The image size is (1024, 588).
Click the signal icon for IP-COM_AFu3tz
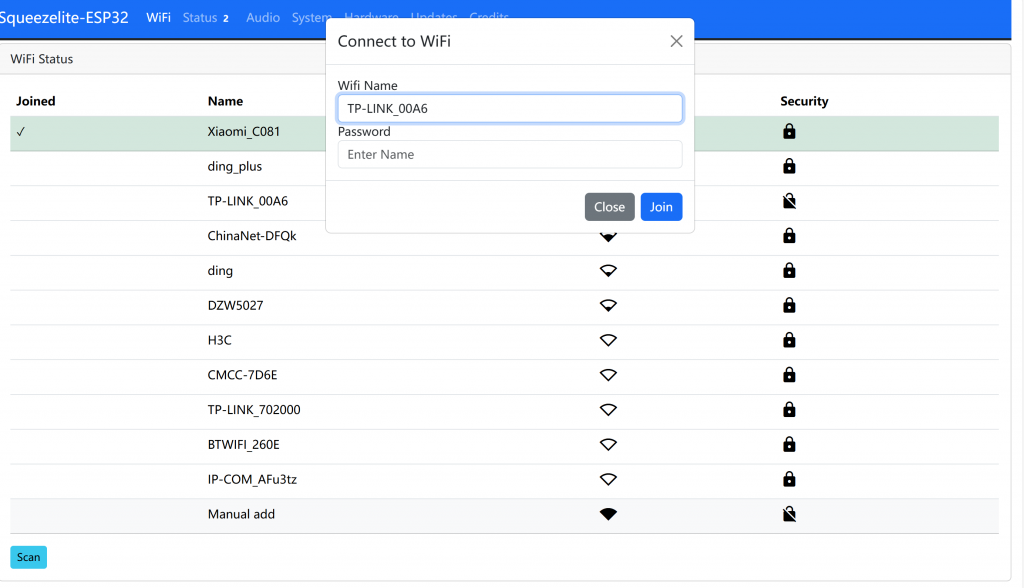click(608, 480)
